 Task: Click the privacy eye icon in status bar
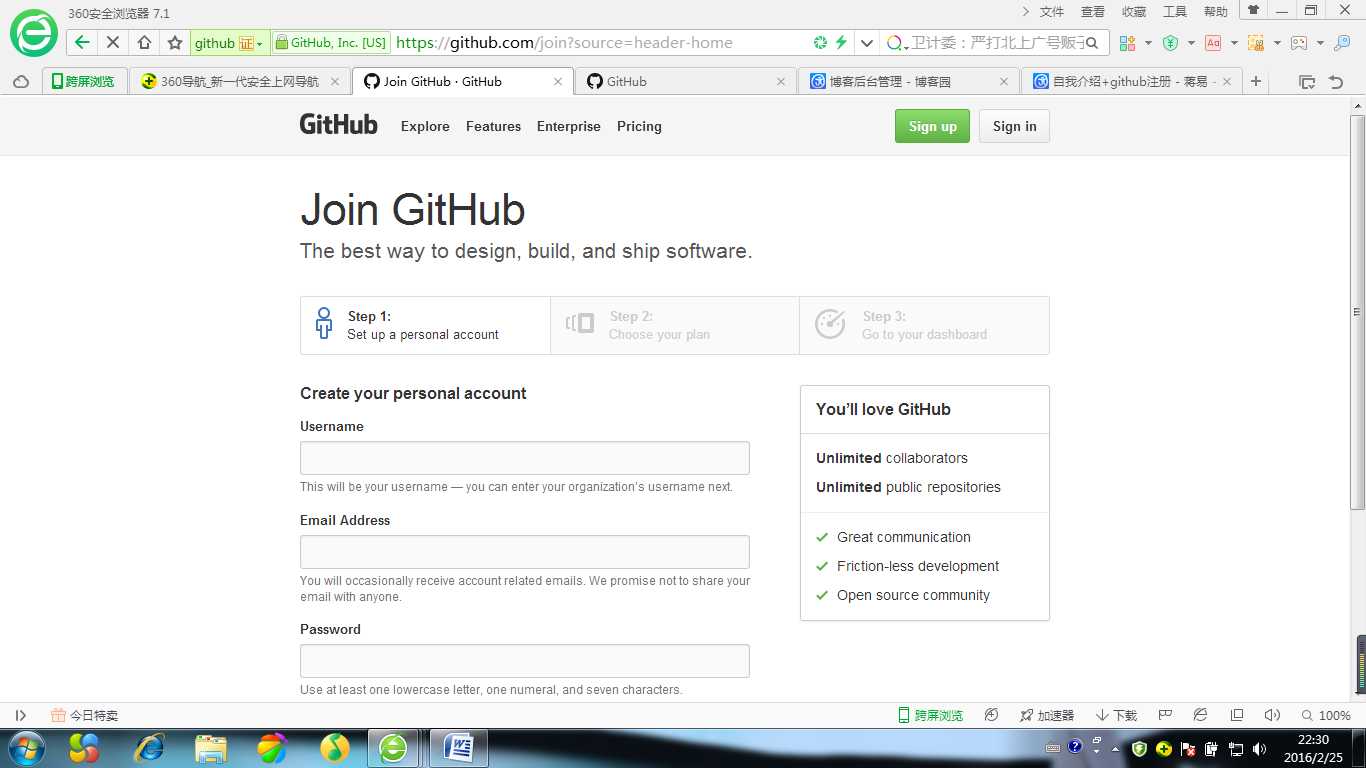coord(992,715)
